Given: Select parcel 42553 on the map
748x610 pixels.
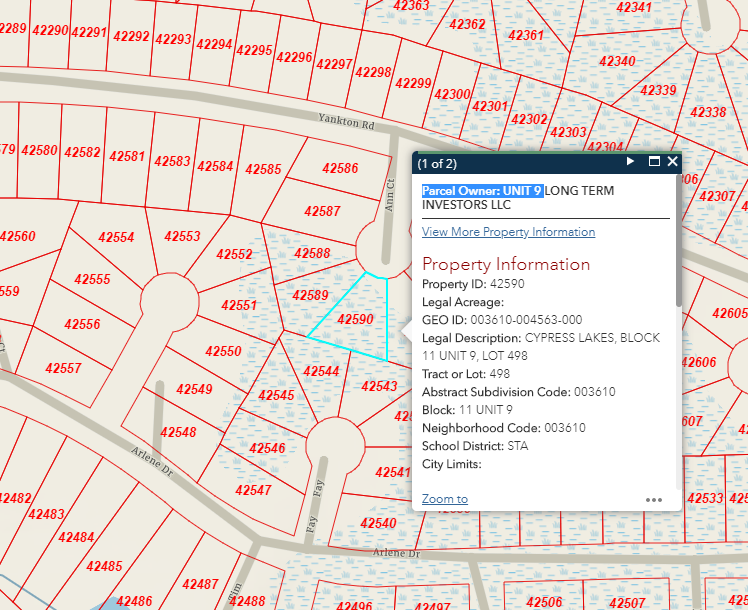Looking at the screenshot, I should (182, 237).
